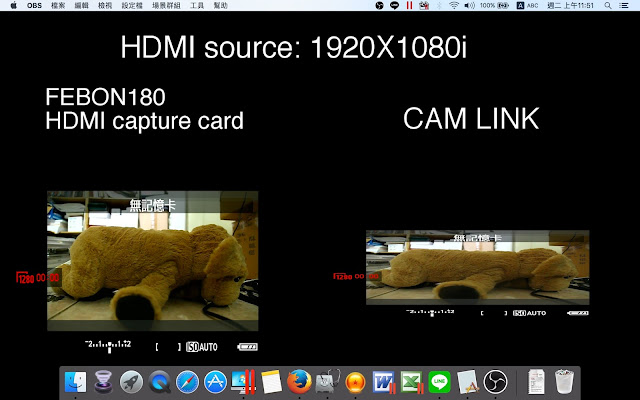640x400 pixels.
Task: Open the Wi-Fi status menu
Action: (x=454, y=5)
